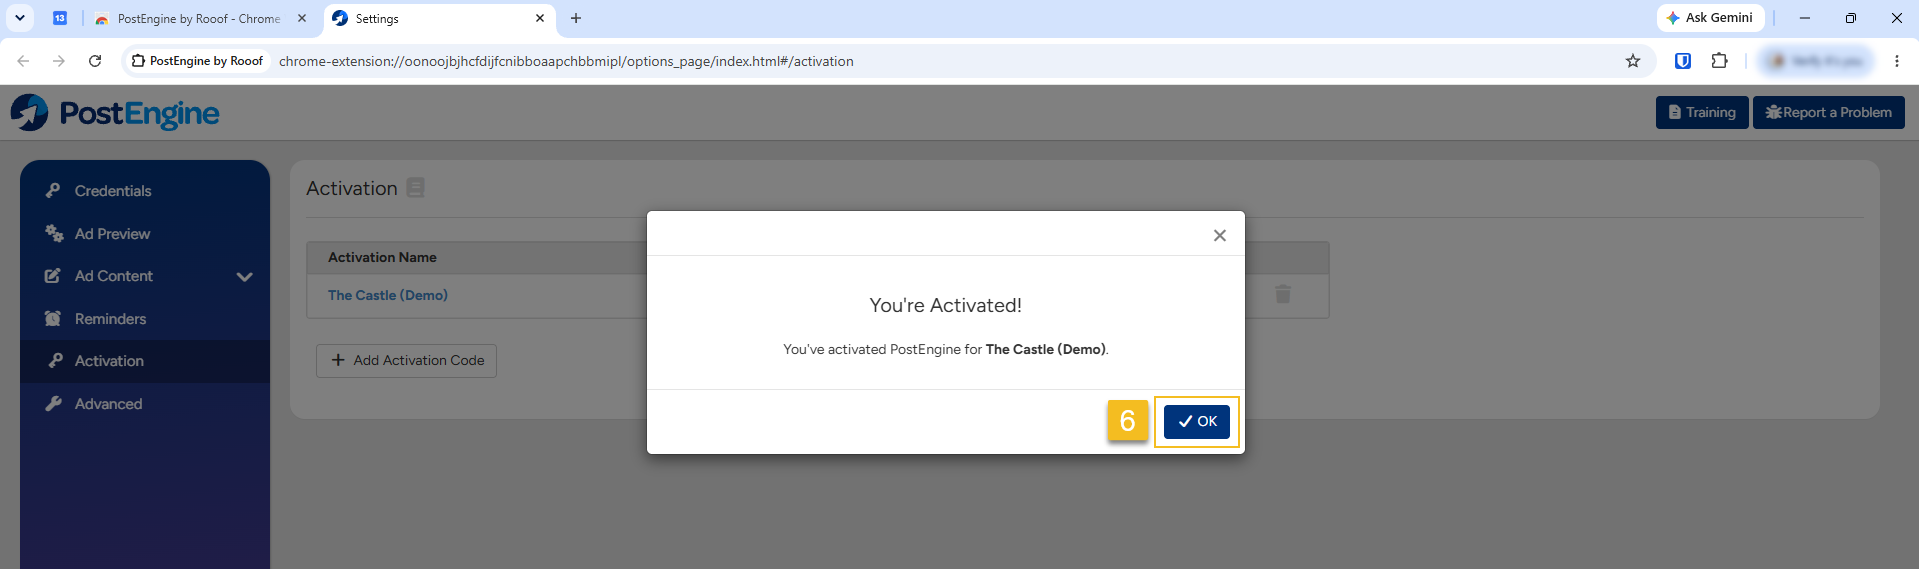This screenshot has width=1919, height=569.
Task: Expand the Ad Content chevron
Action: [244, 277]
